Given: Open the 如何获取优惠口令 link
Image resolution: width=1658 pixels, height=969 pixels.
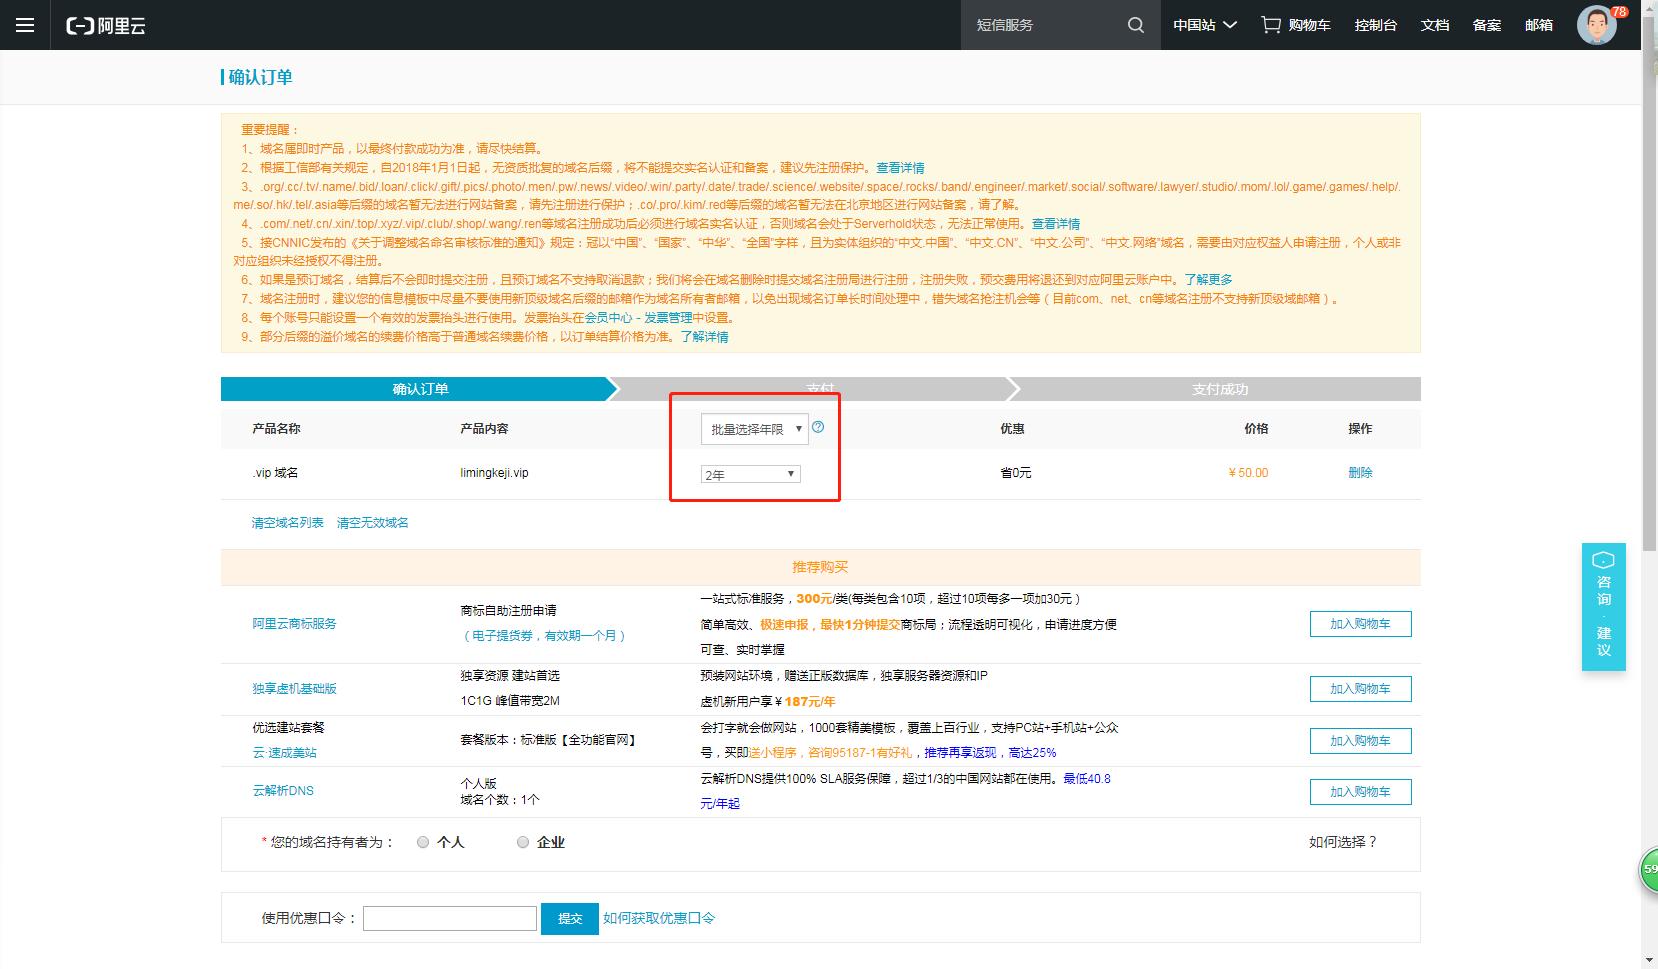Looking at the screenshot, I should (659, 918).
